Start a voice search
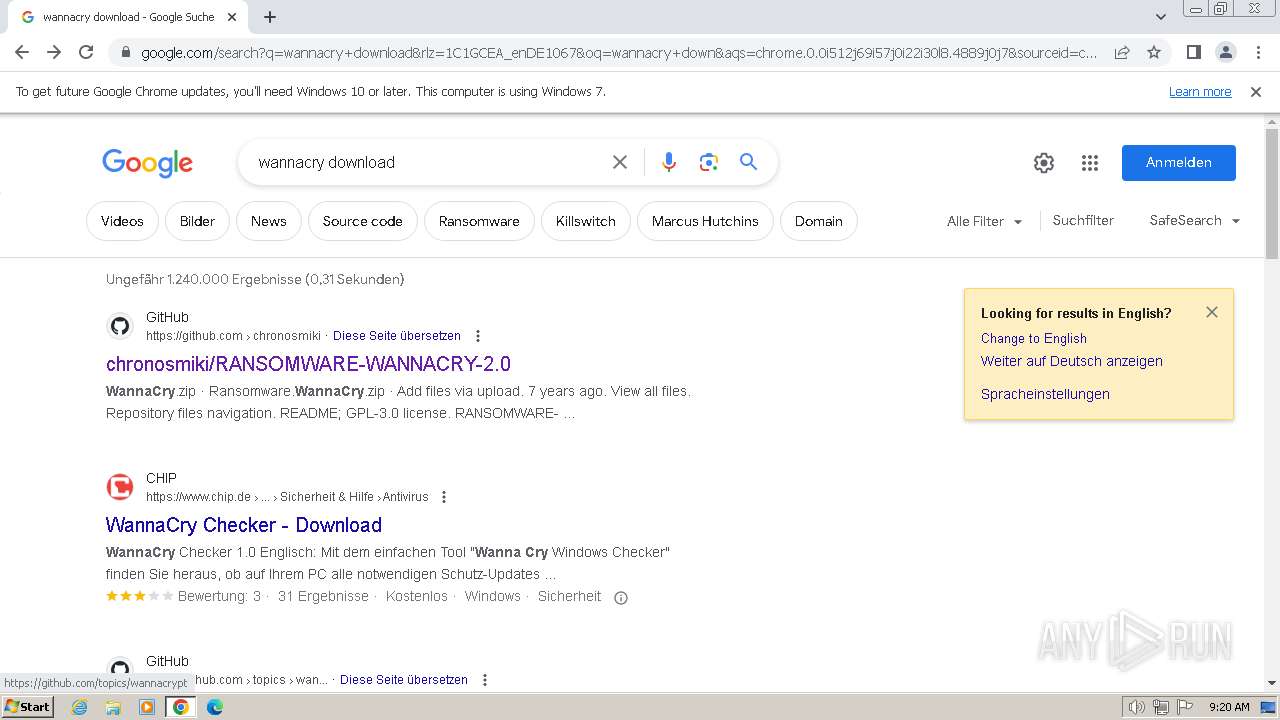This screenshot has width=1280, height=720. point(669,162)
